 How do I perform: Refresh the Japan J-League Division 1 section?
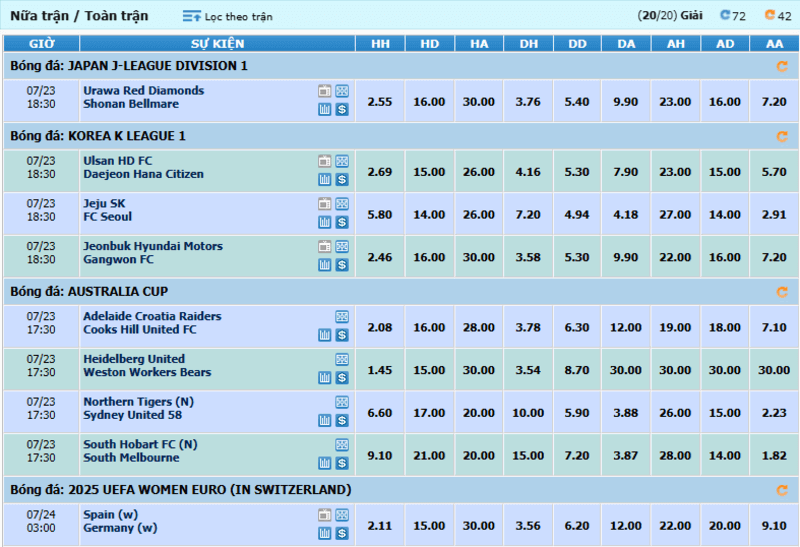[x=782, y=66]
